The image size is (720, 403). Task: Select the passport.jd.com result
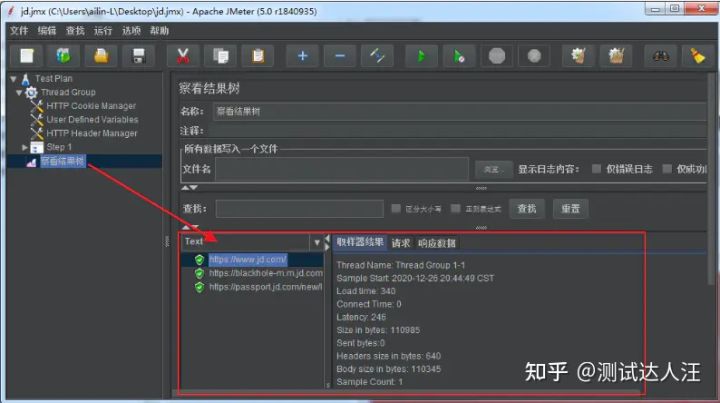pos(265,287)
